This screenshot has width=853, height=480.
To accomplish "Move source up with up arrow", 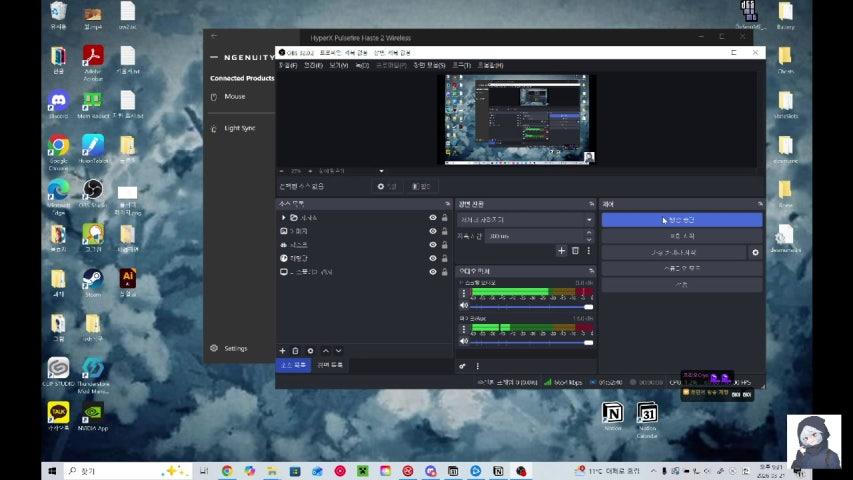I will click(325, 351).
